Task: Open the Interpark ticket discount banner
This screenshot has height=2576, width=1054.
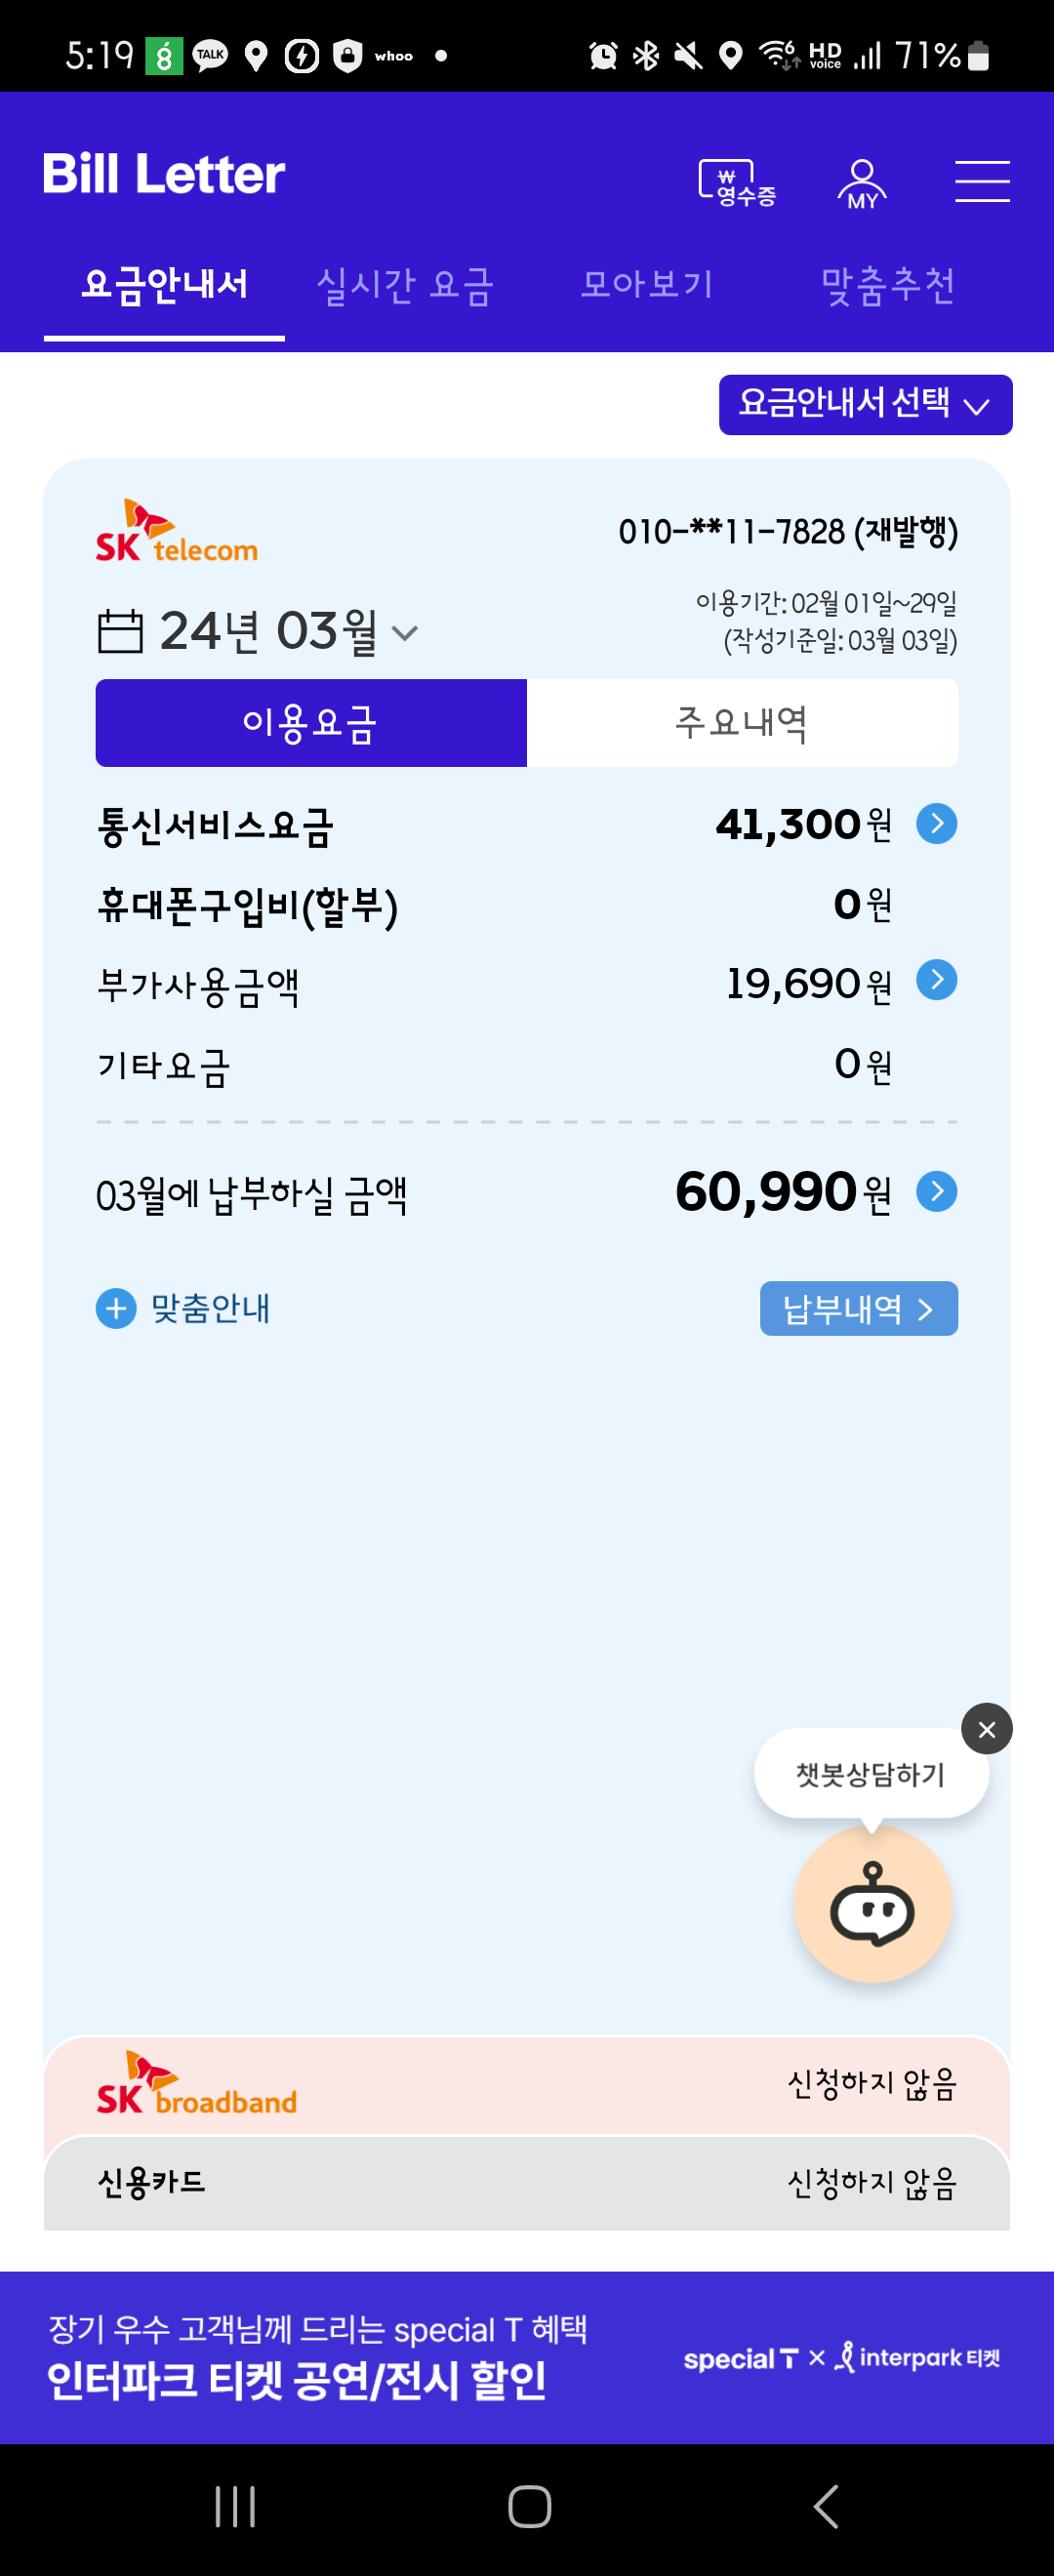Action: pos(526,2357)
